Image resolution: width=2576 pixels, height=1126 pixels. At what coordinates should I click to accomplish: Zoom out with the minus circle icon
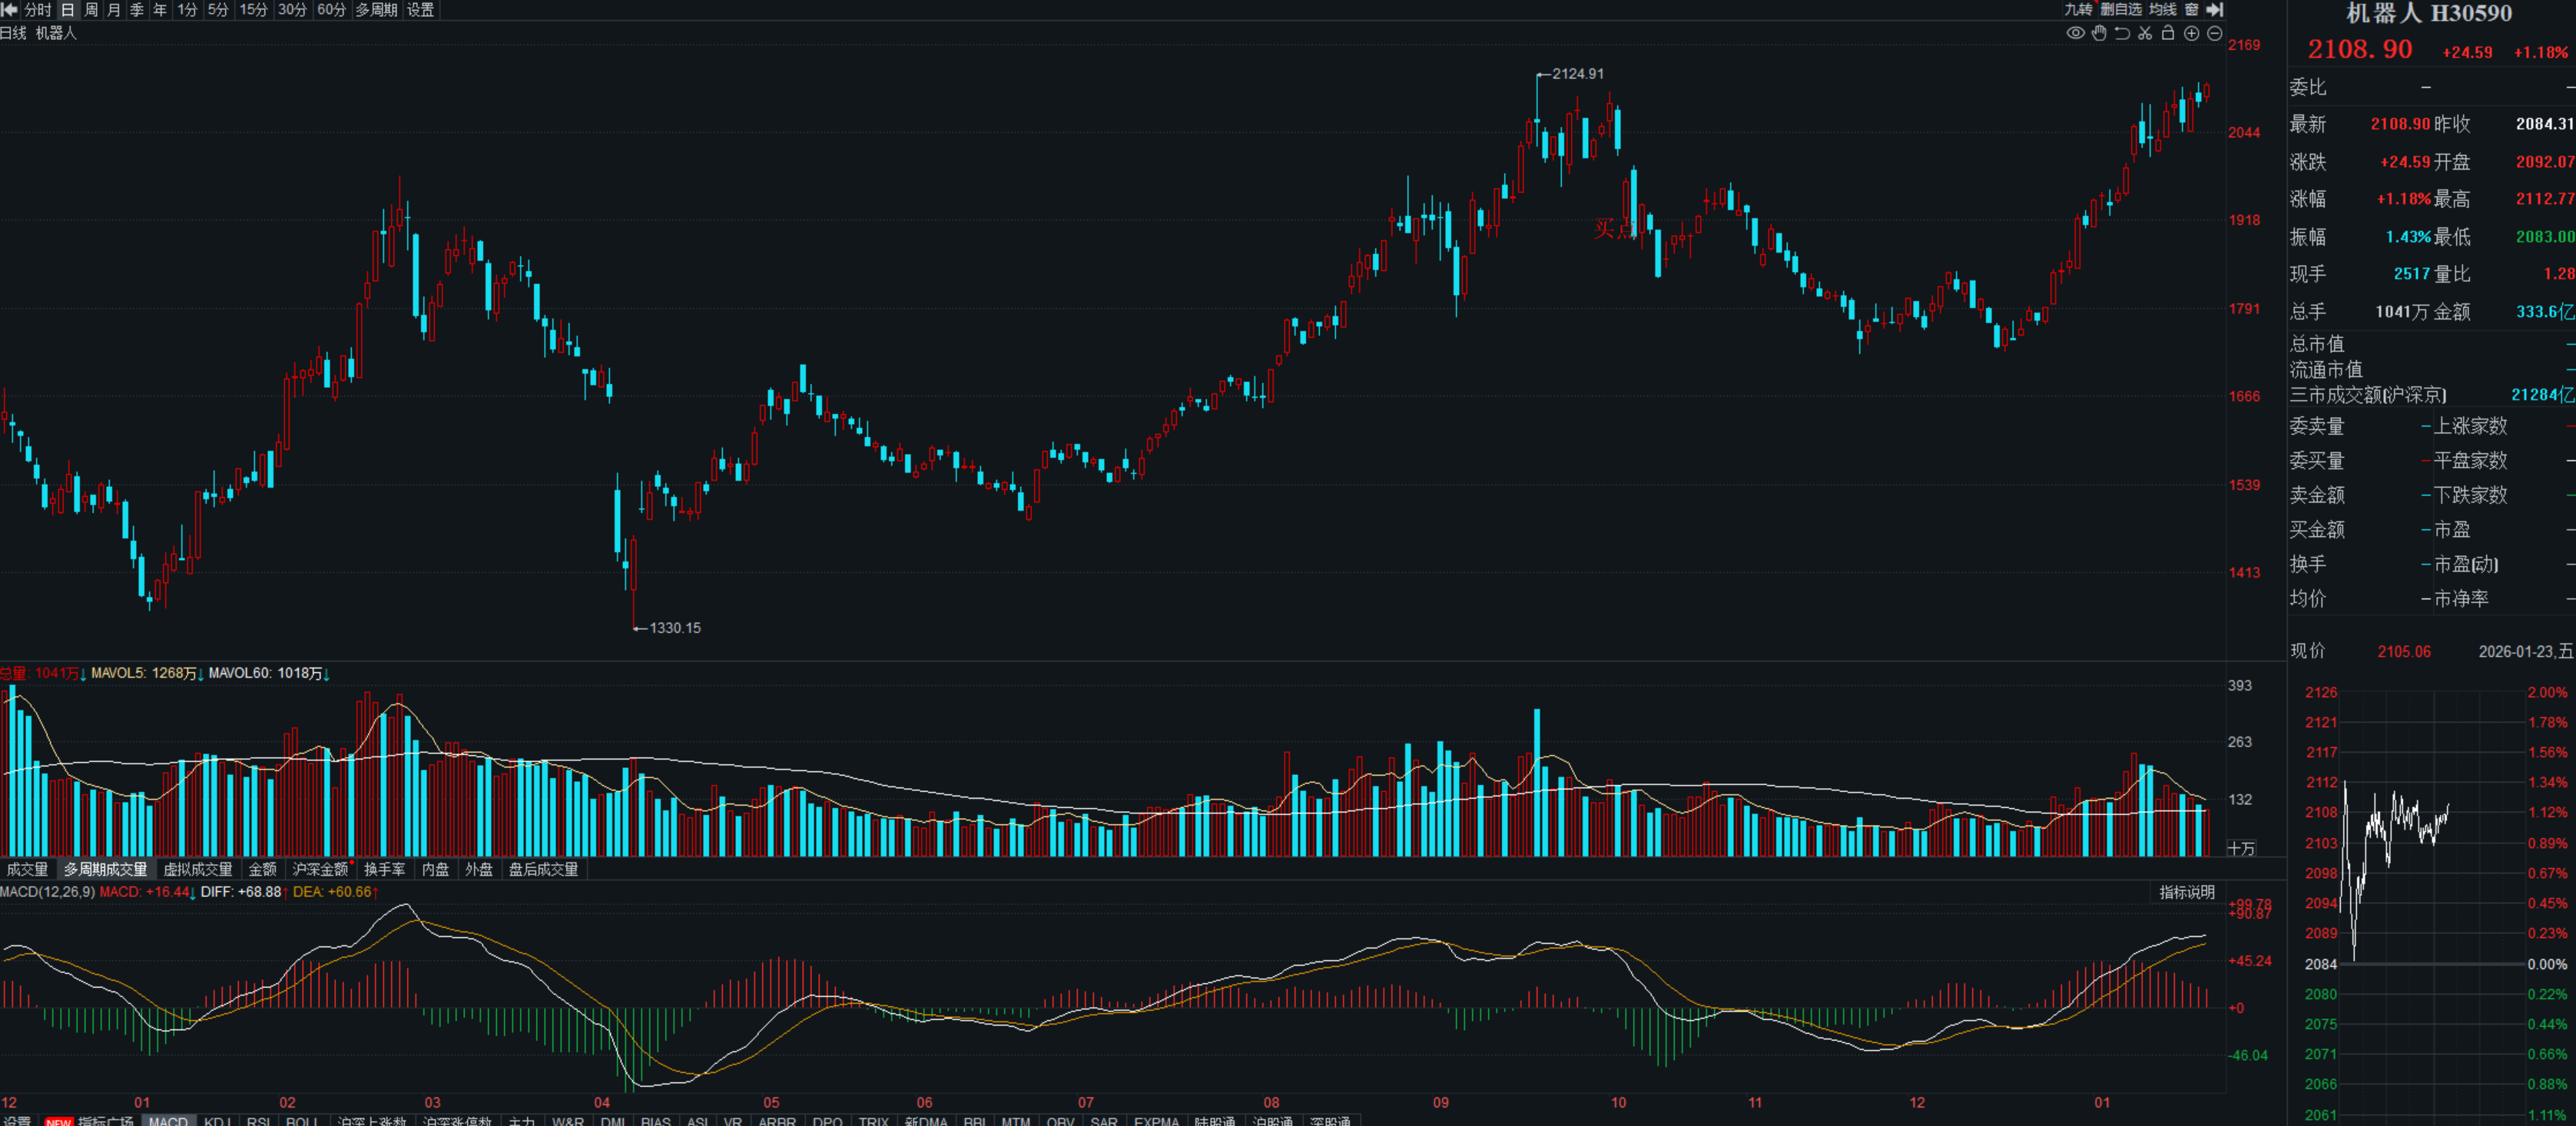(x=2214, y=33)
